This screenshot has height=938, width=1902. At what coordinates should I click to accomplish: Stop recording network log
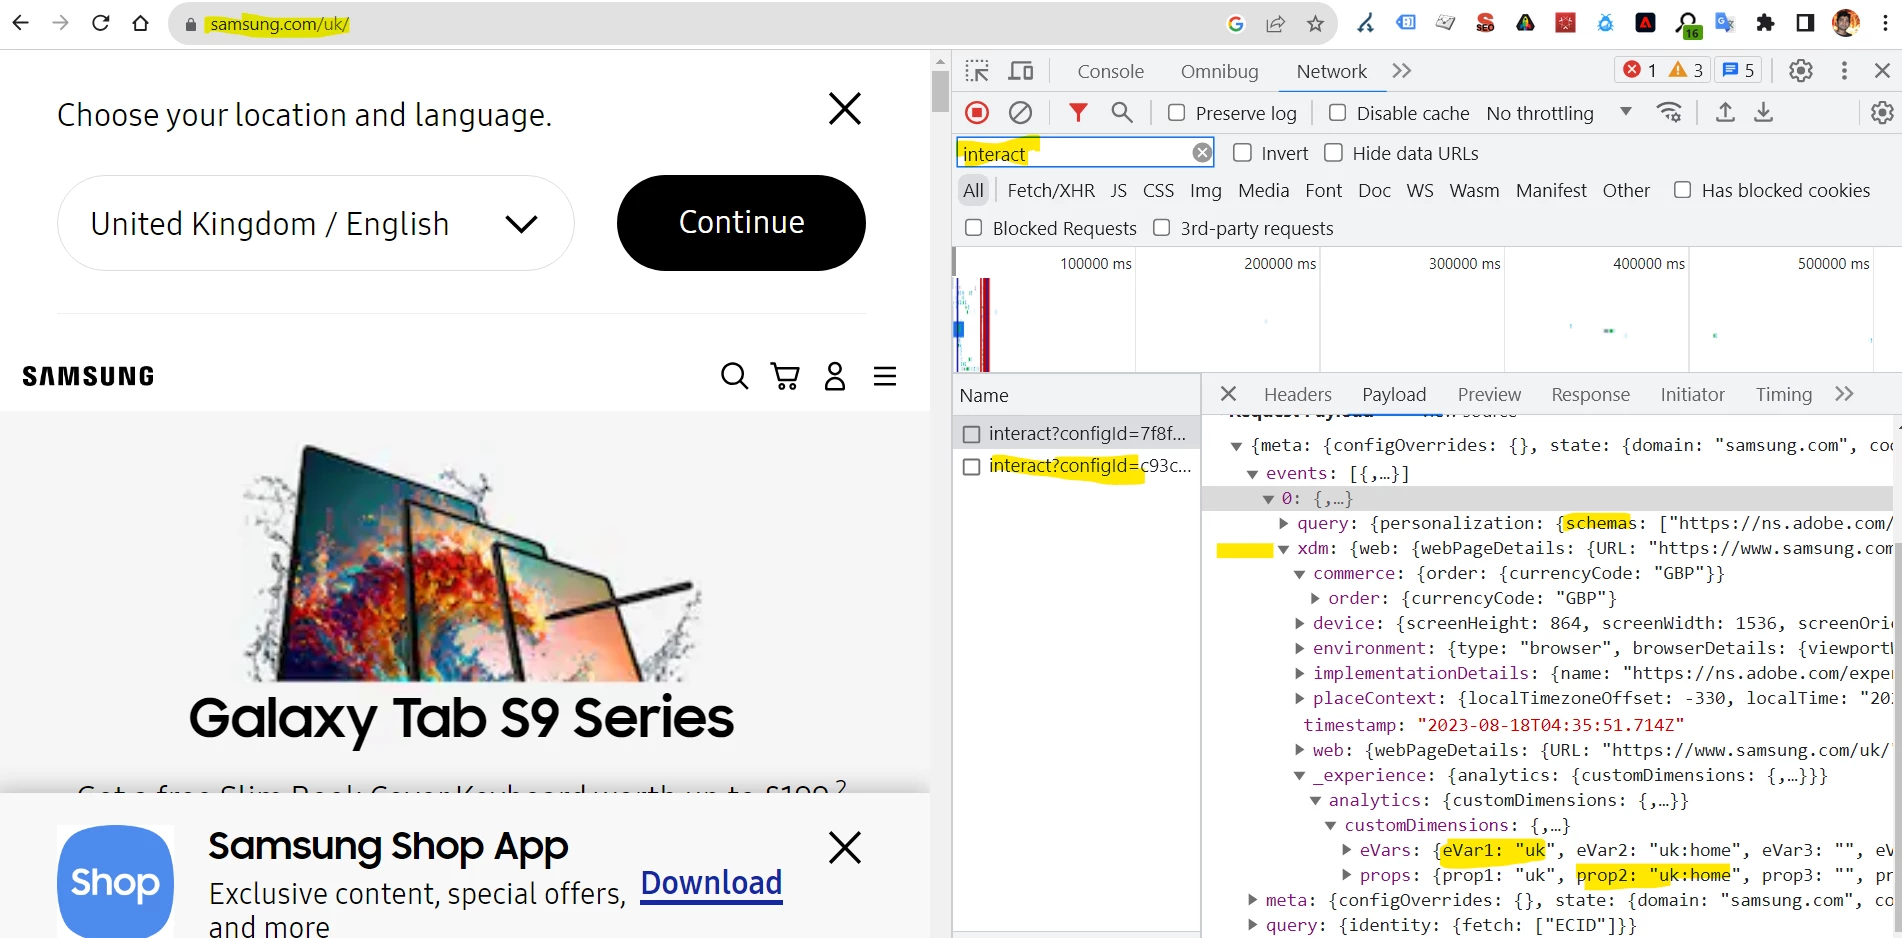tap(977, 113)
